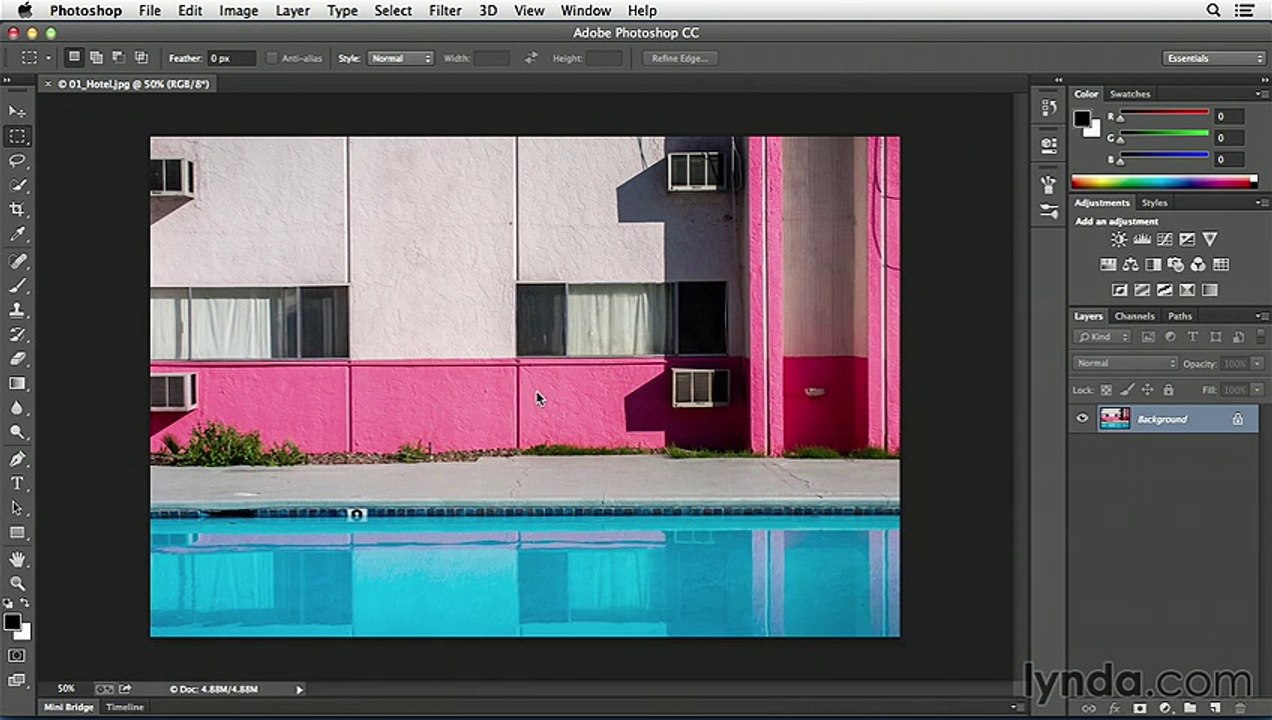Select the Gradient tool

(17, 384)
